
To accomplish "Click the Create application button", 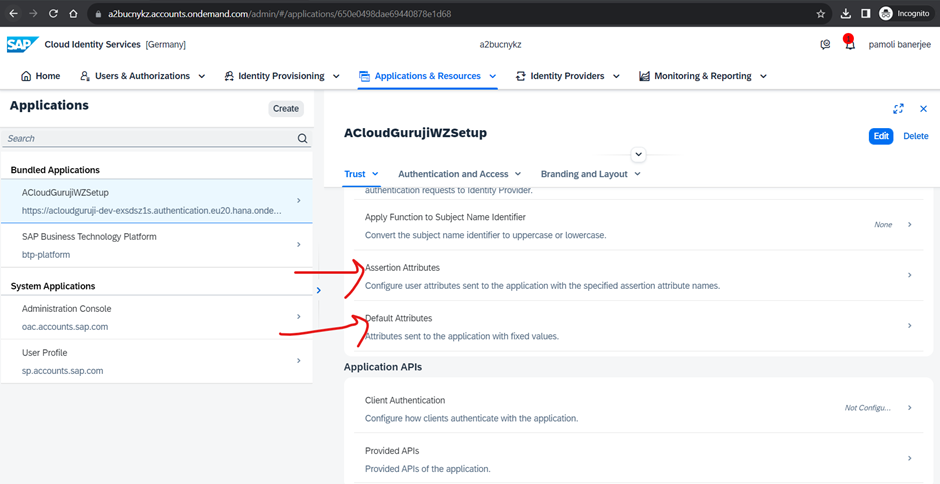I will coord(286,109).
